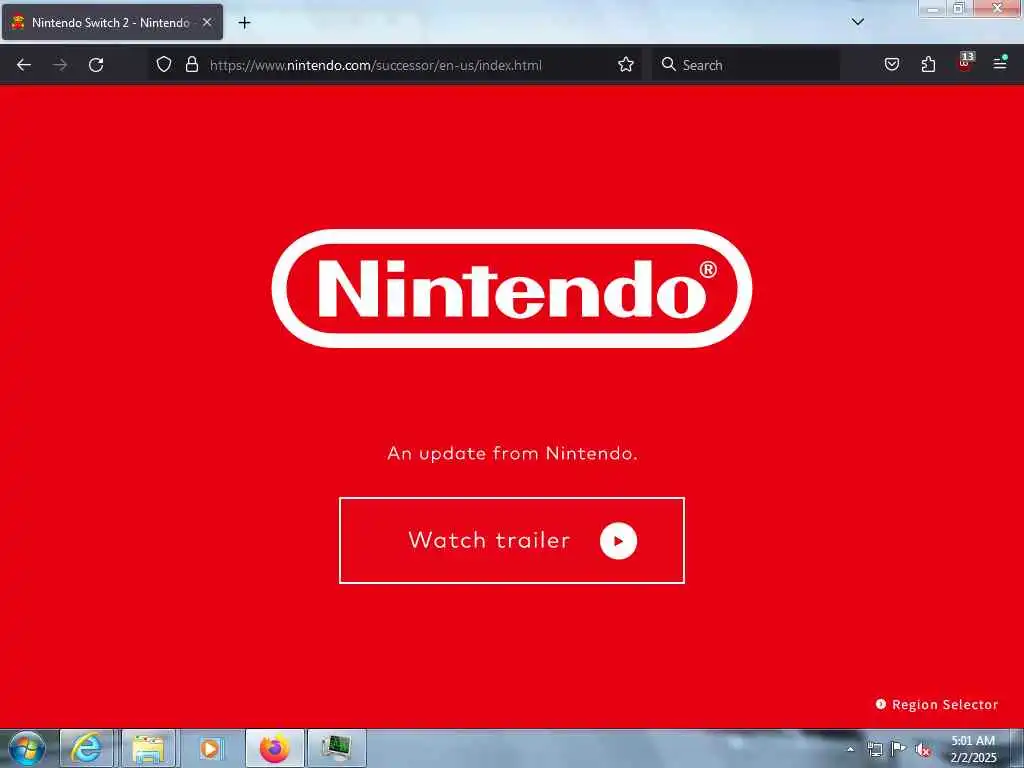Viewport: 1024px width, 768px height.
Task: Reload the page with the refresh icon
Action: tap(96, 65)
